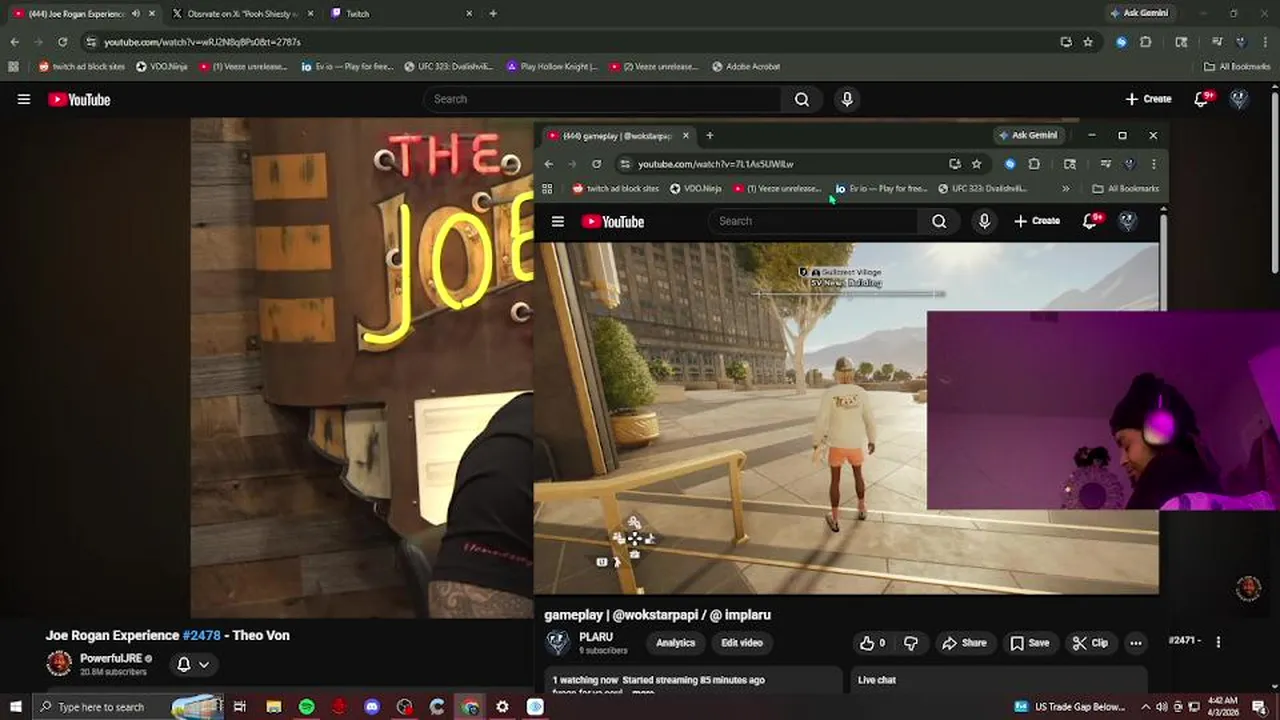Screen dimensions: 1280x720
Task: Open Discord from taskbar
Action: coord(372,707)
